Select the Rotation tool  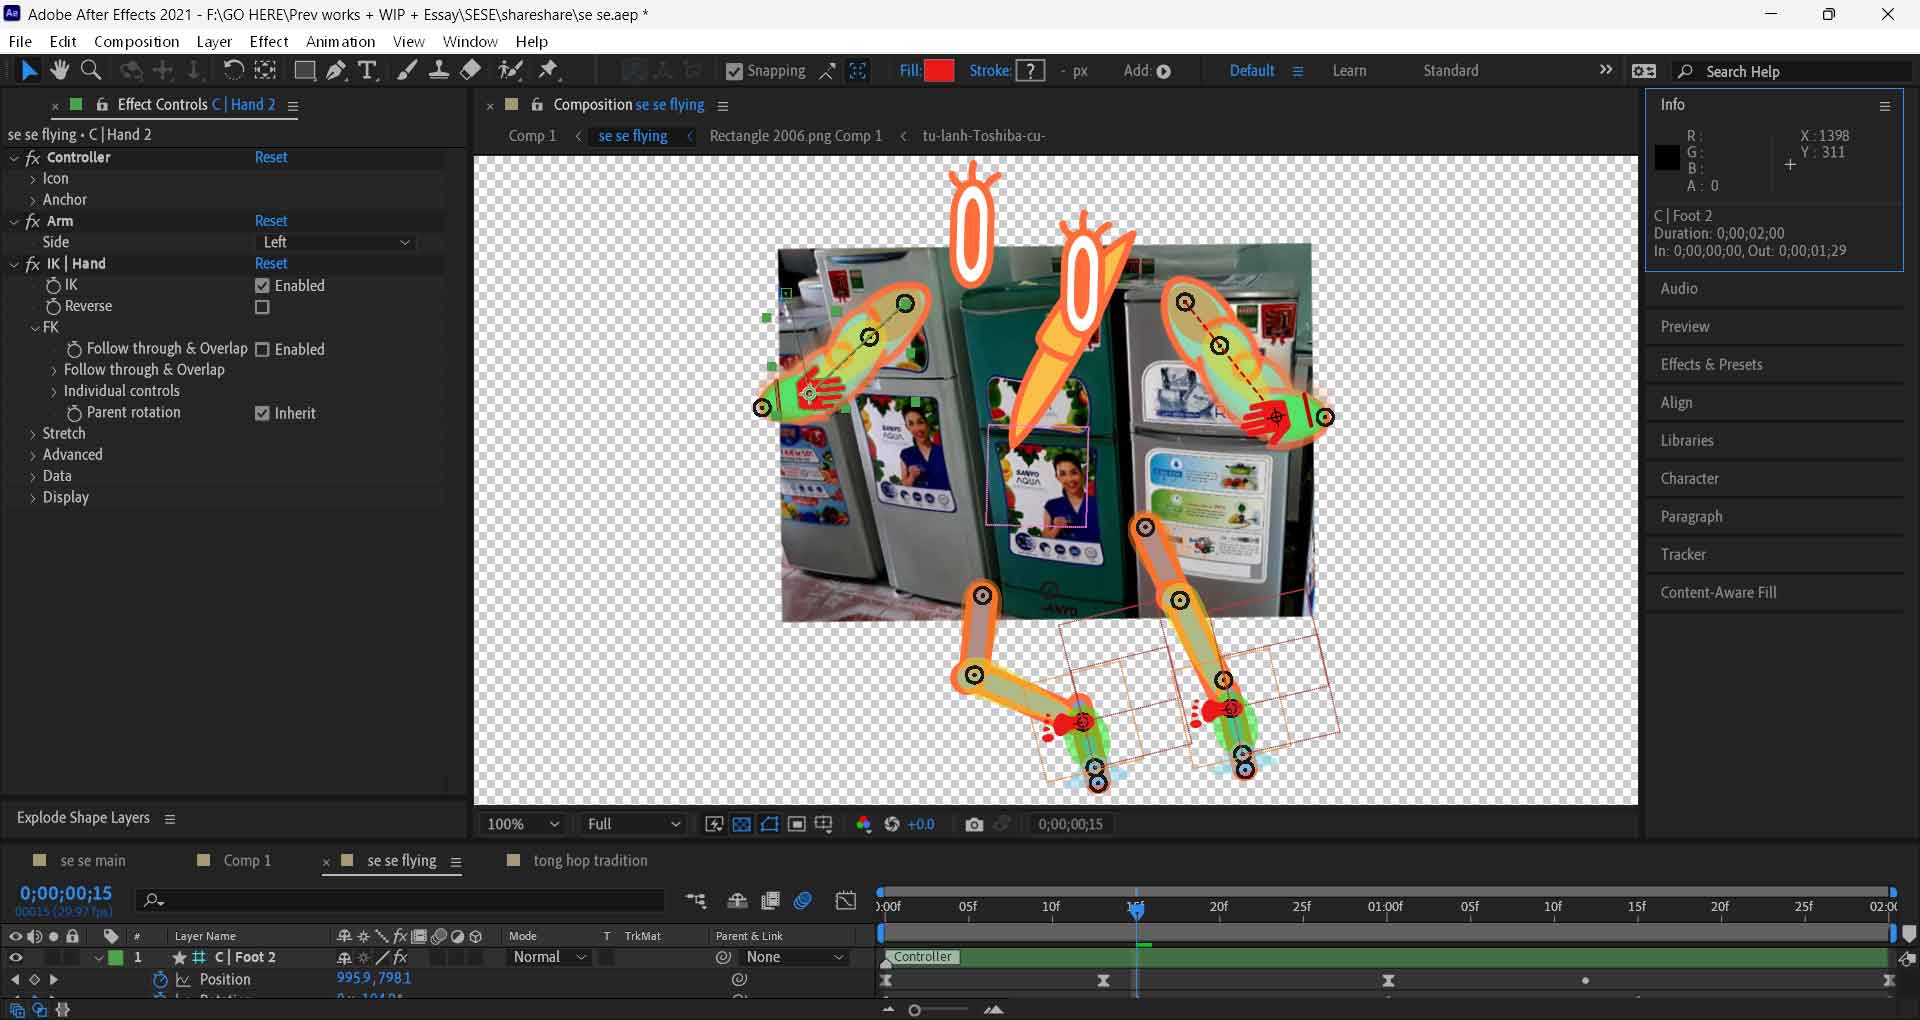pos(233,70)
